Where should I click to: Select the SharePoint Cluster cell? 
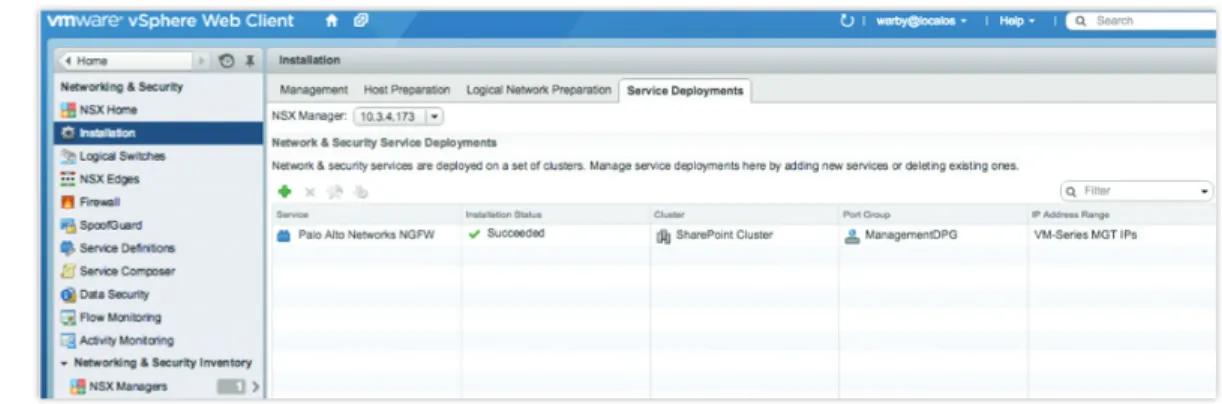click(x=744, y=236)
